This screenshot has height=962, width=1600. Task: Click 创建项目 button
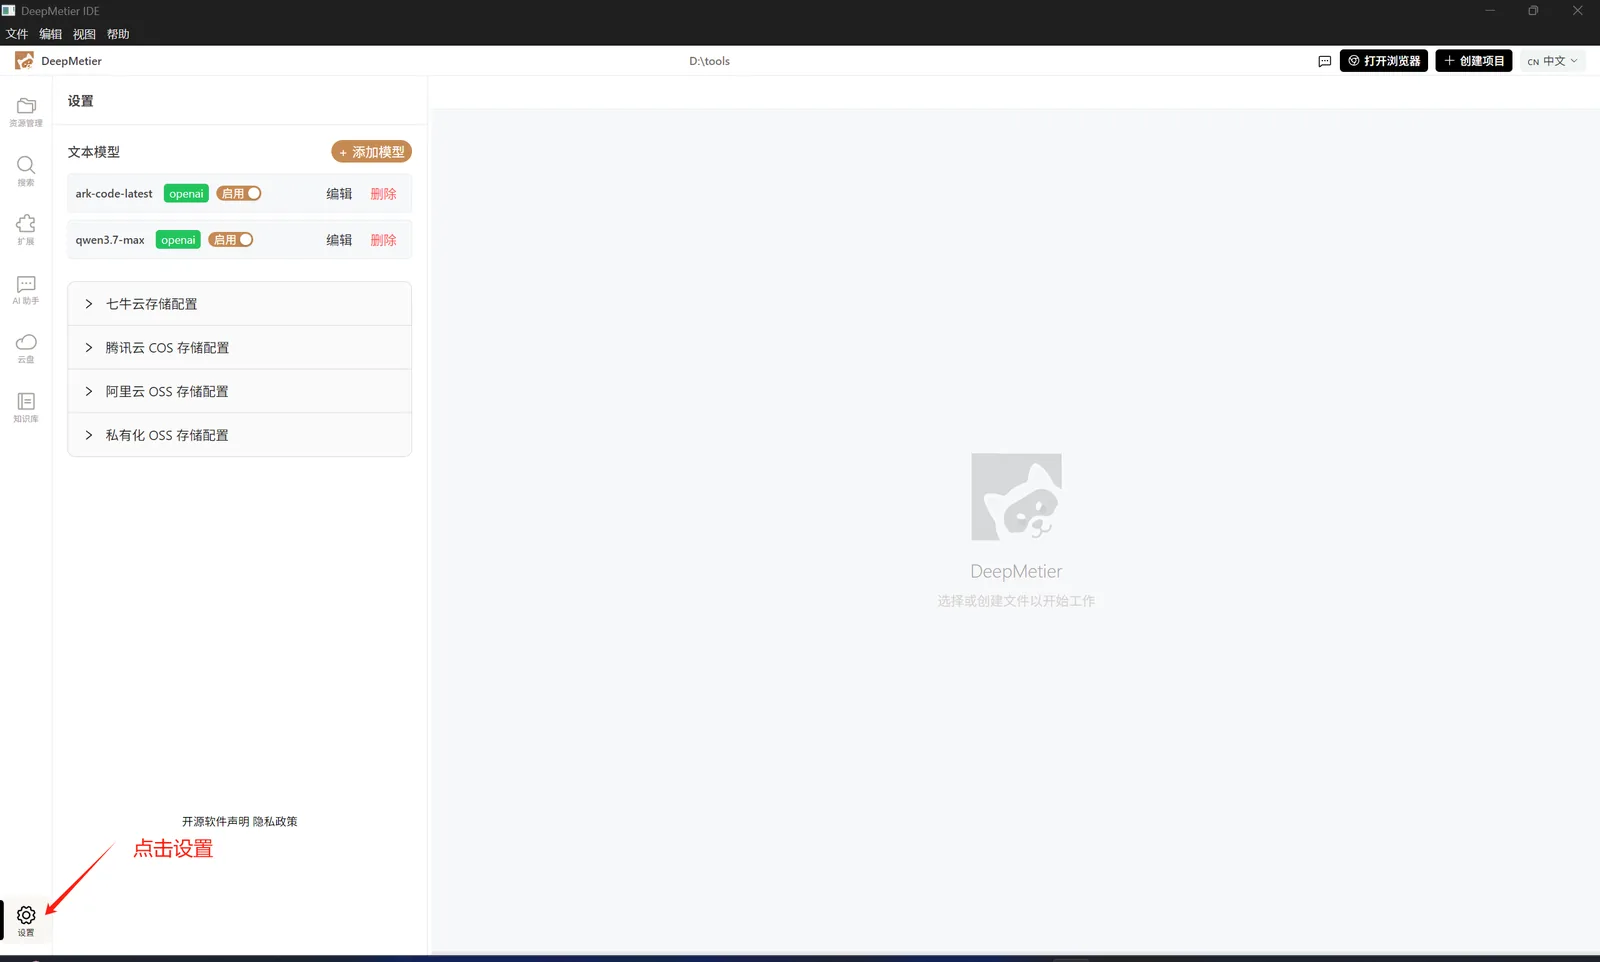pos(1474,61)
